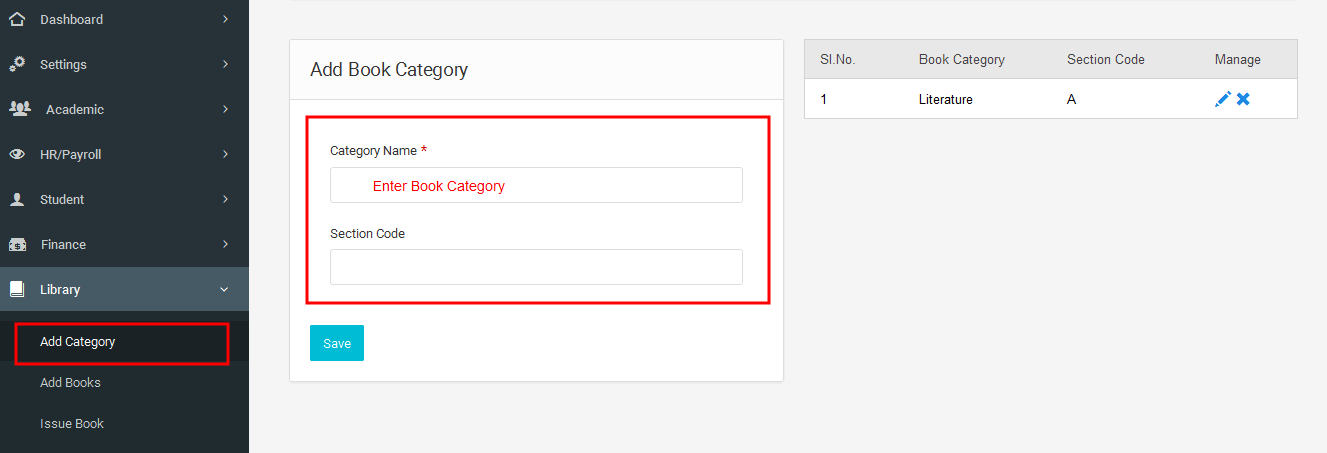Image resolution: width=1327 pixels, height=453 pixels.
Task: Edit Literature category with pencil icon
Action: click(1223, 99)
